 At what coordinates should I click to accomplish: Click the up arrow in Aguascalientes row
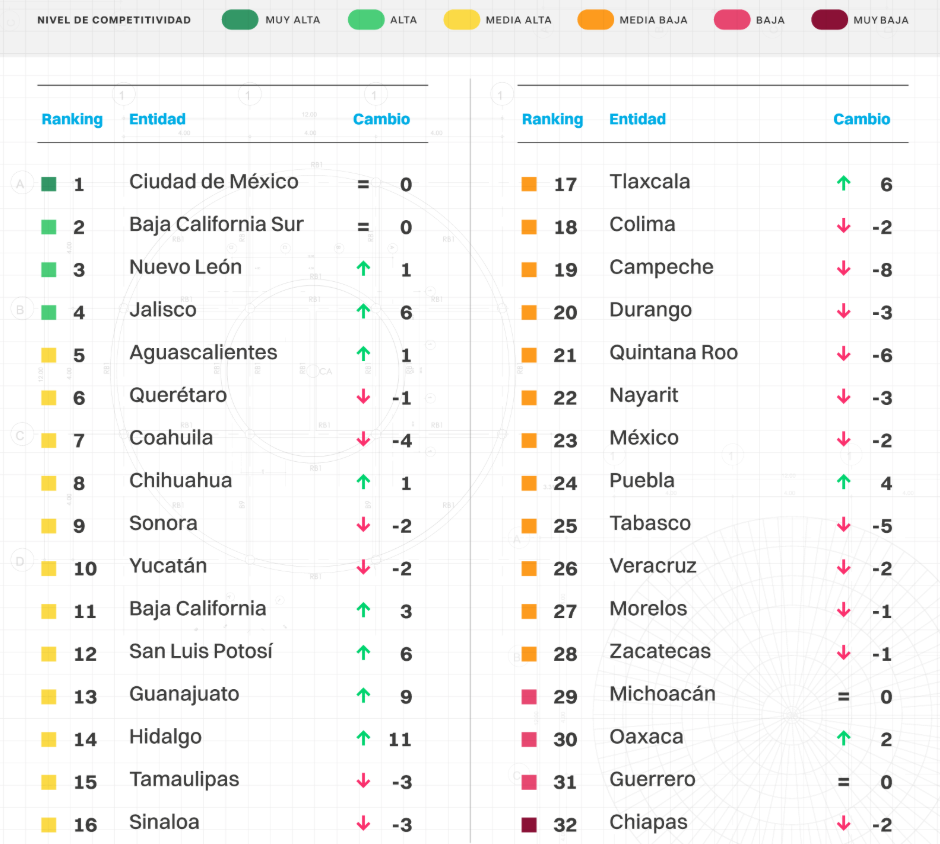363,354
